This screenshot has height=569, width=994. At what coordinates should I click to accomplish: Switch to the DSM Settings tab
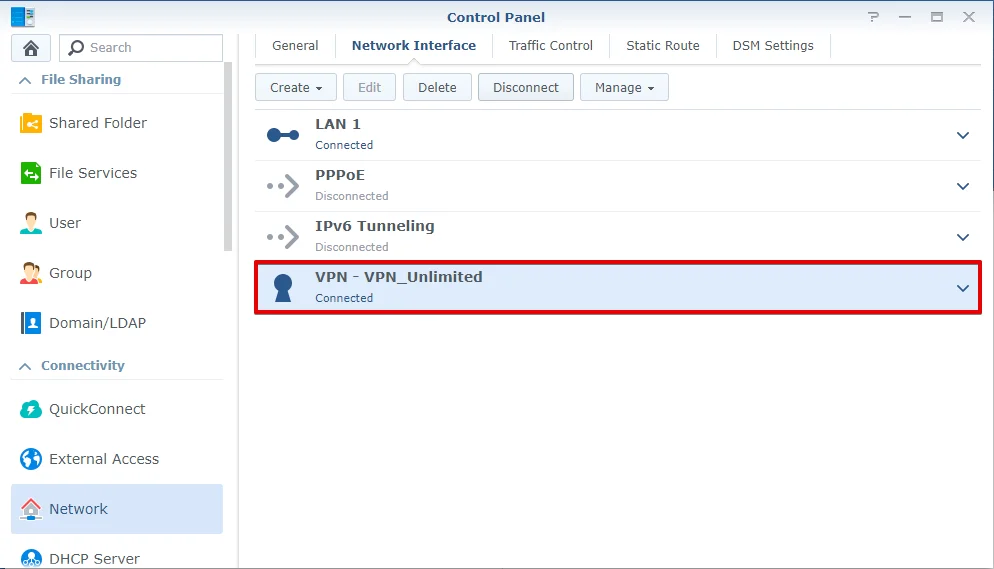click(772, 45)
